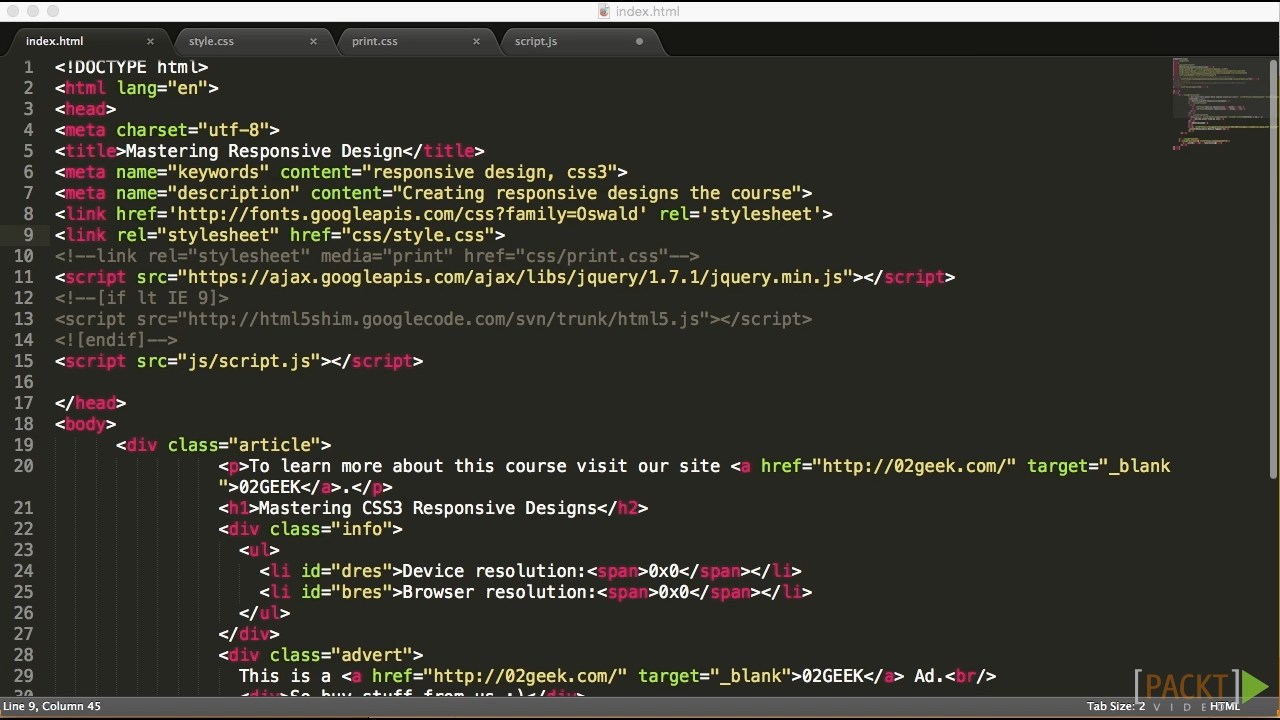Click line number 28 in gutter
This screenshot has height=720, width=1280.
coord(24,655)
